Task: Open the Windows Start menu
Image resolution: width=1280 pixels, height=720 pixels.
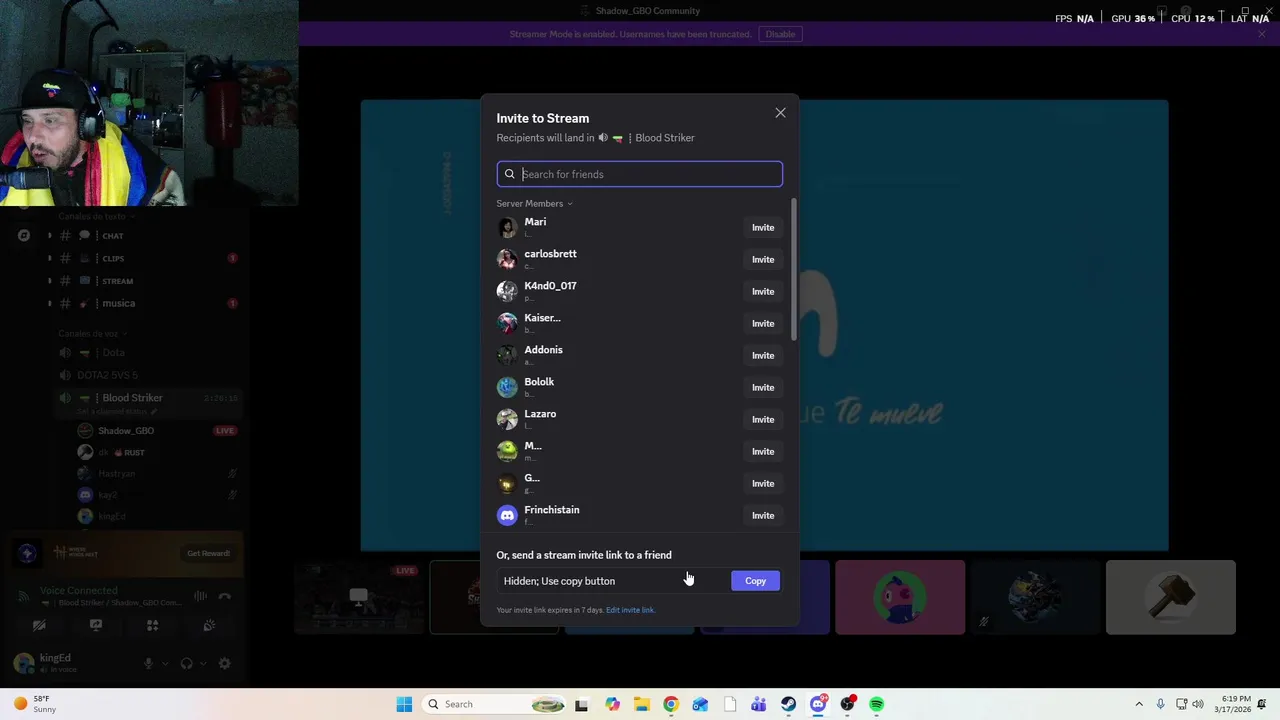Action: [404, 704]
